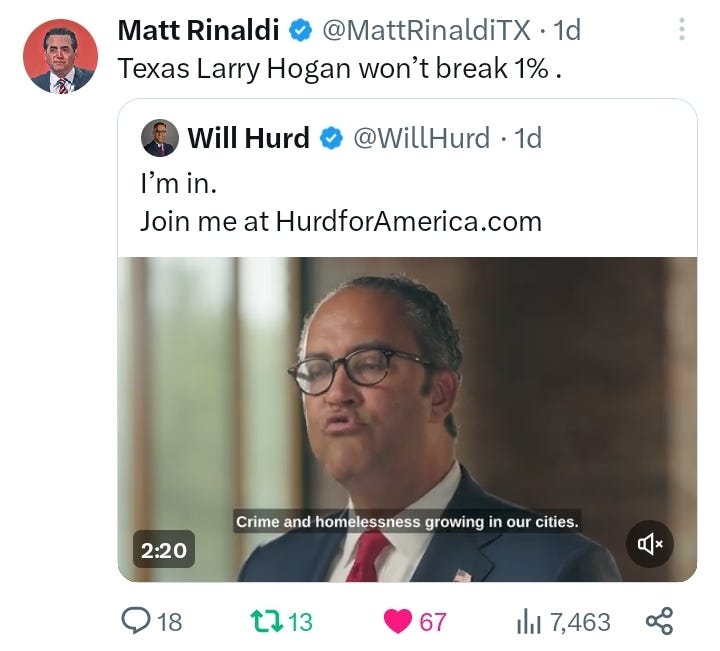
Task: Click Matt Rinaldi's profile avatar
Action: pyautogui.click(x=61, y=56)
